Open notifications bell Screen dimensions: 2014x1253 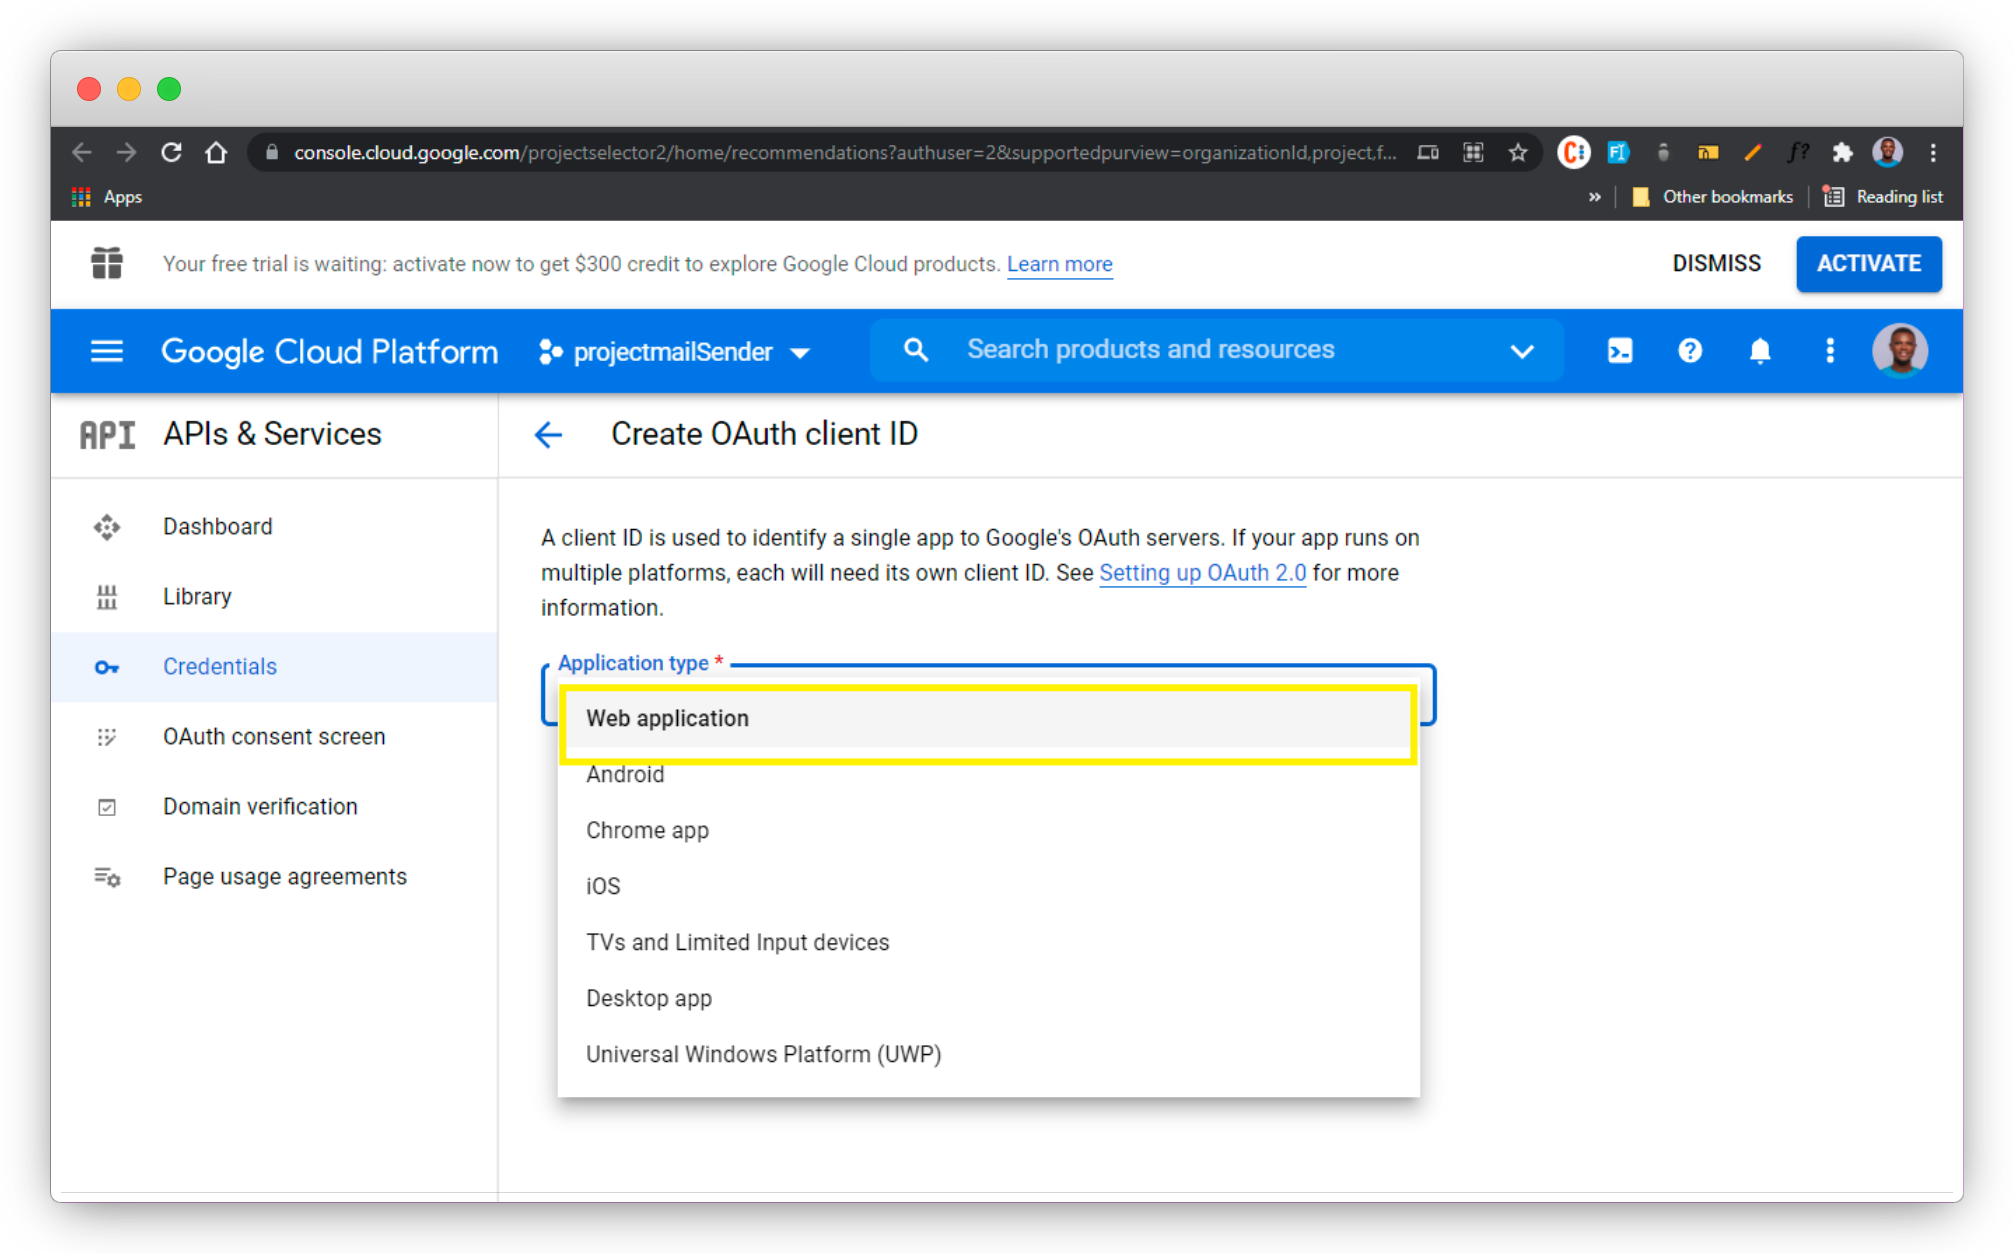[x=1760, y=351]
